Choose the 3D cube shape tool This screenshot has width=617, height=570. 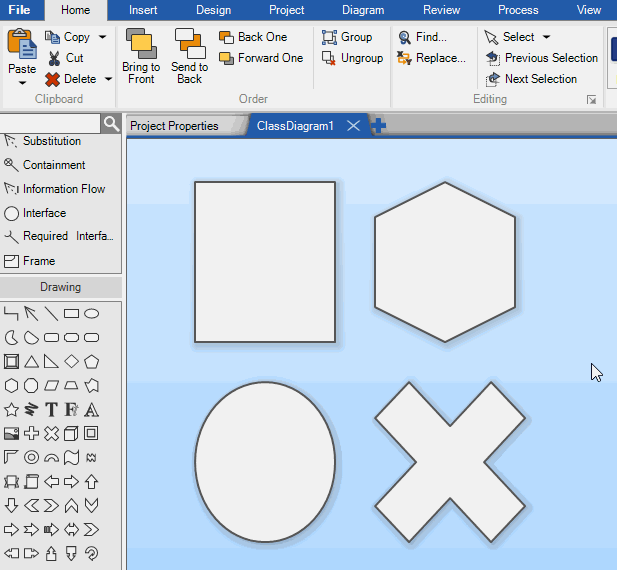(71, 433)
